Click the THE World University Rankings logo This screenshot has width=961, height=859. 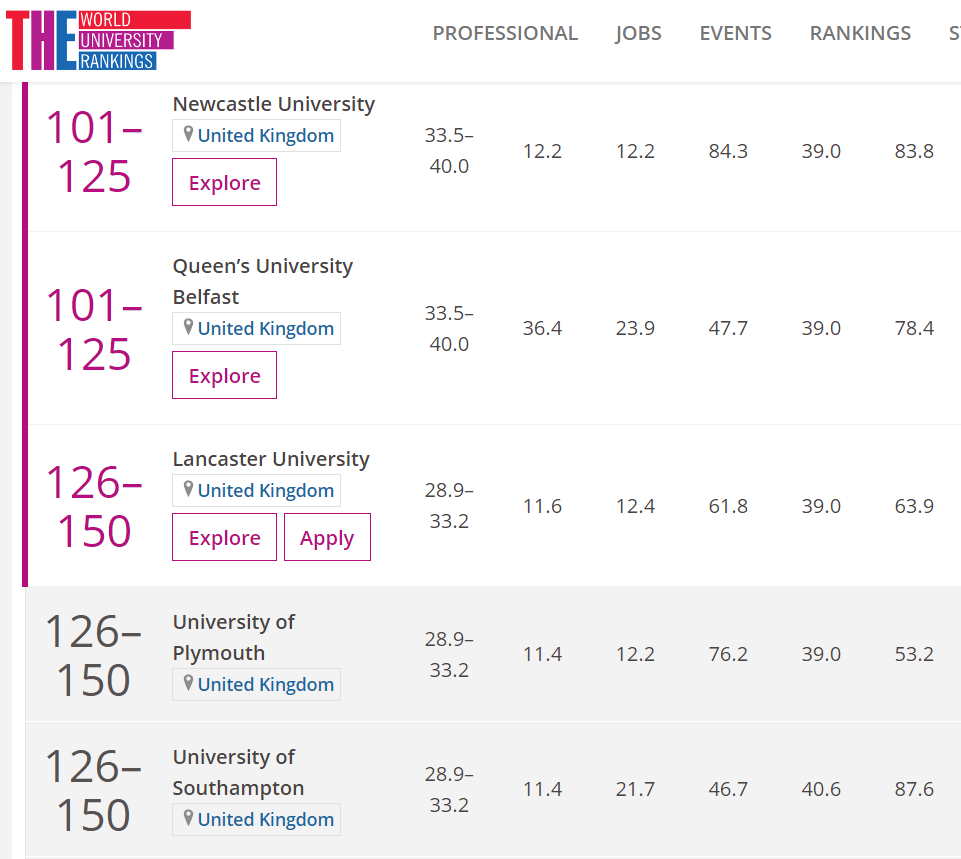coord(98,40)
